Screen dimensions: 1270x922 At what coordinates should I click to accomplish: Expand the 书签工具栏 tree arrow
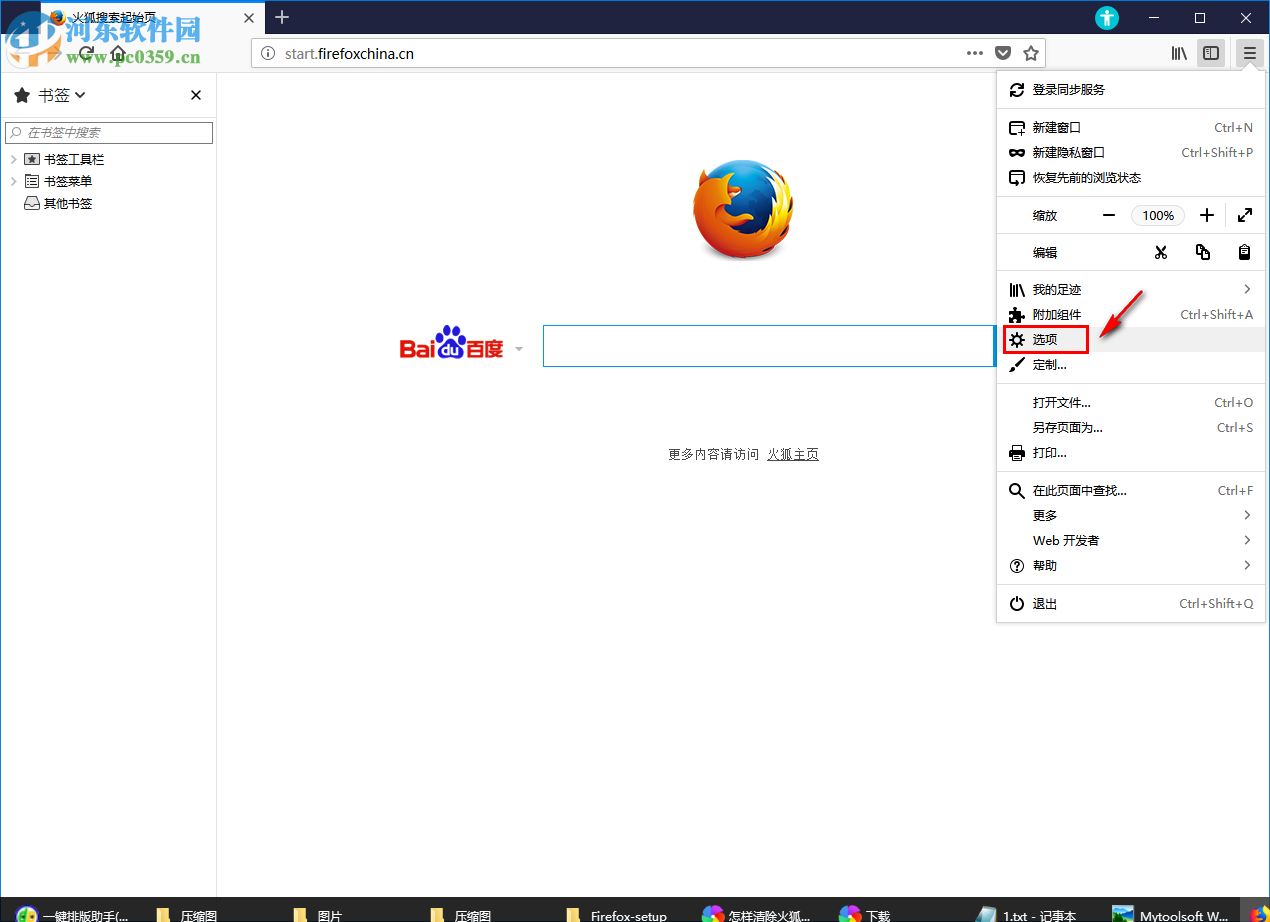tap(13, 159)
